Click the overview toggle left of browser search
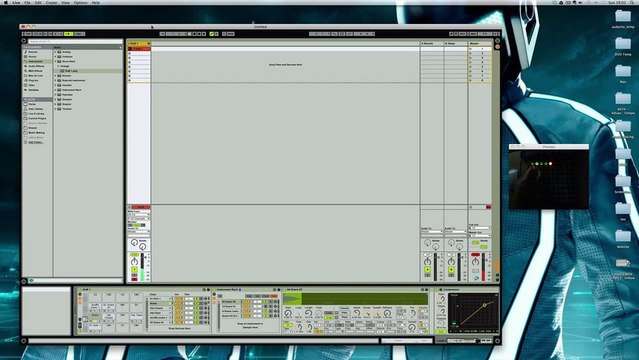This screenshot has height=360, width=639. pos(24,41)
